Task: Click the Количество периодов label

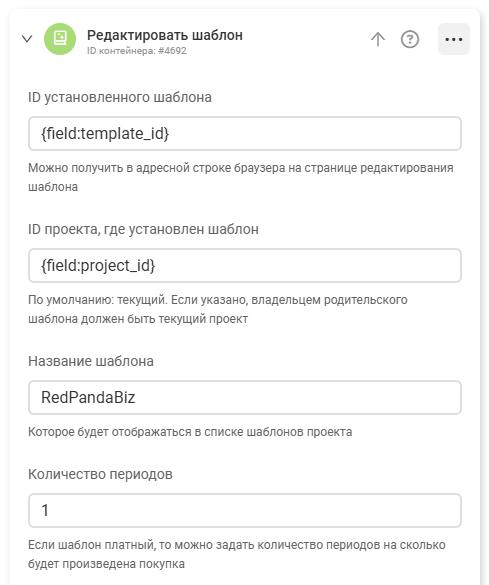Action: (x=100, y=474)
